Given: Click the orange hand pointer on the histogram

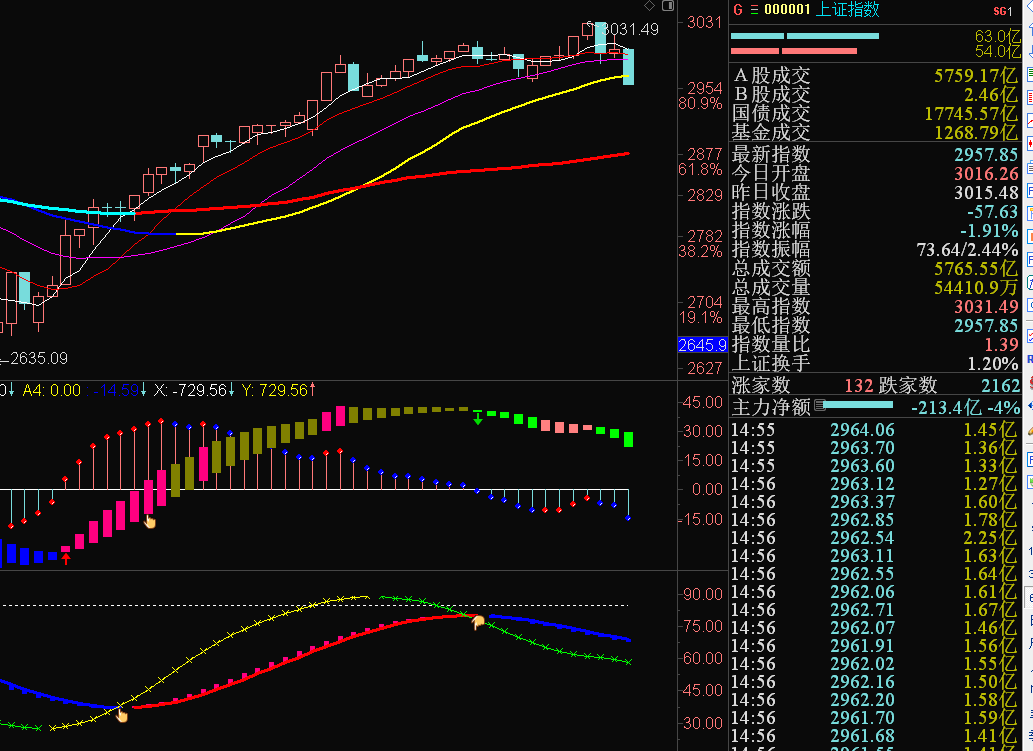Looking at the screenshot, I should [150, 522].
